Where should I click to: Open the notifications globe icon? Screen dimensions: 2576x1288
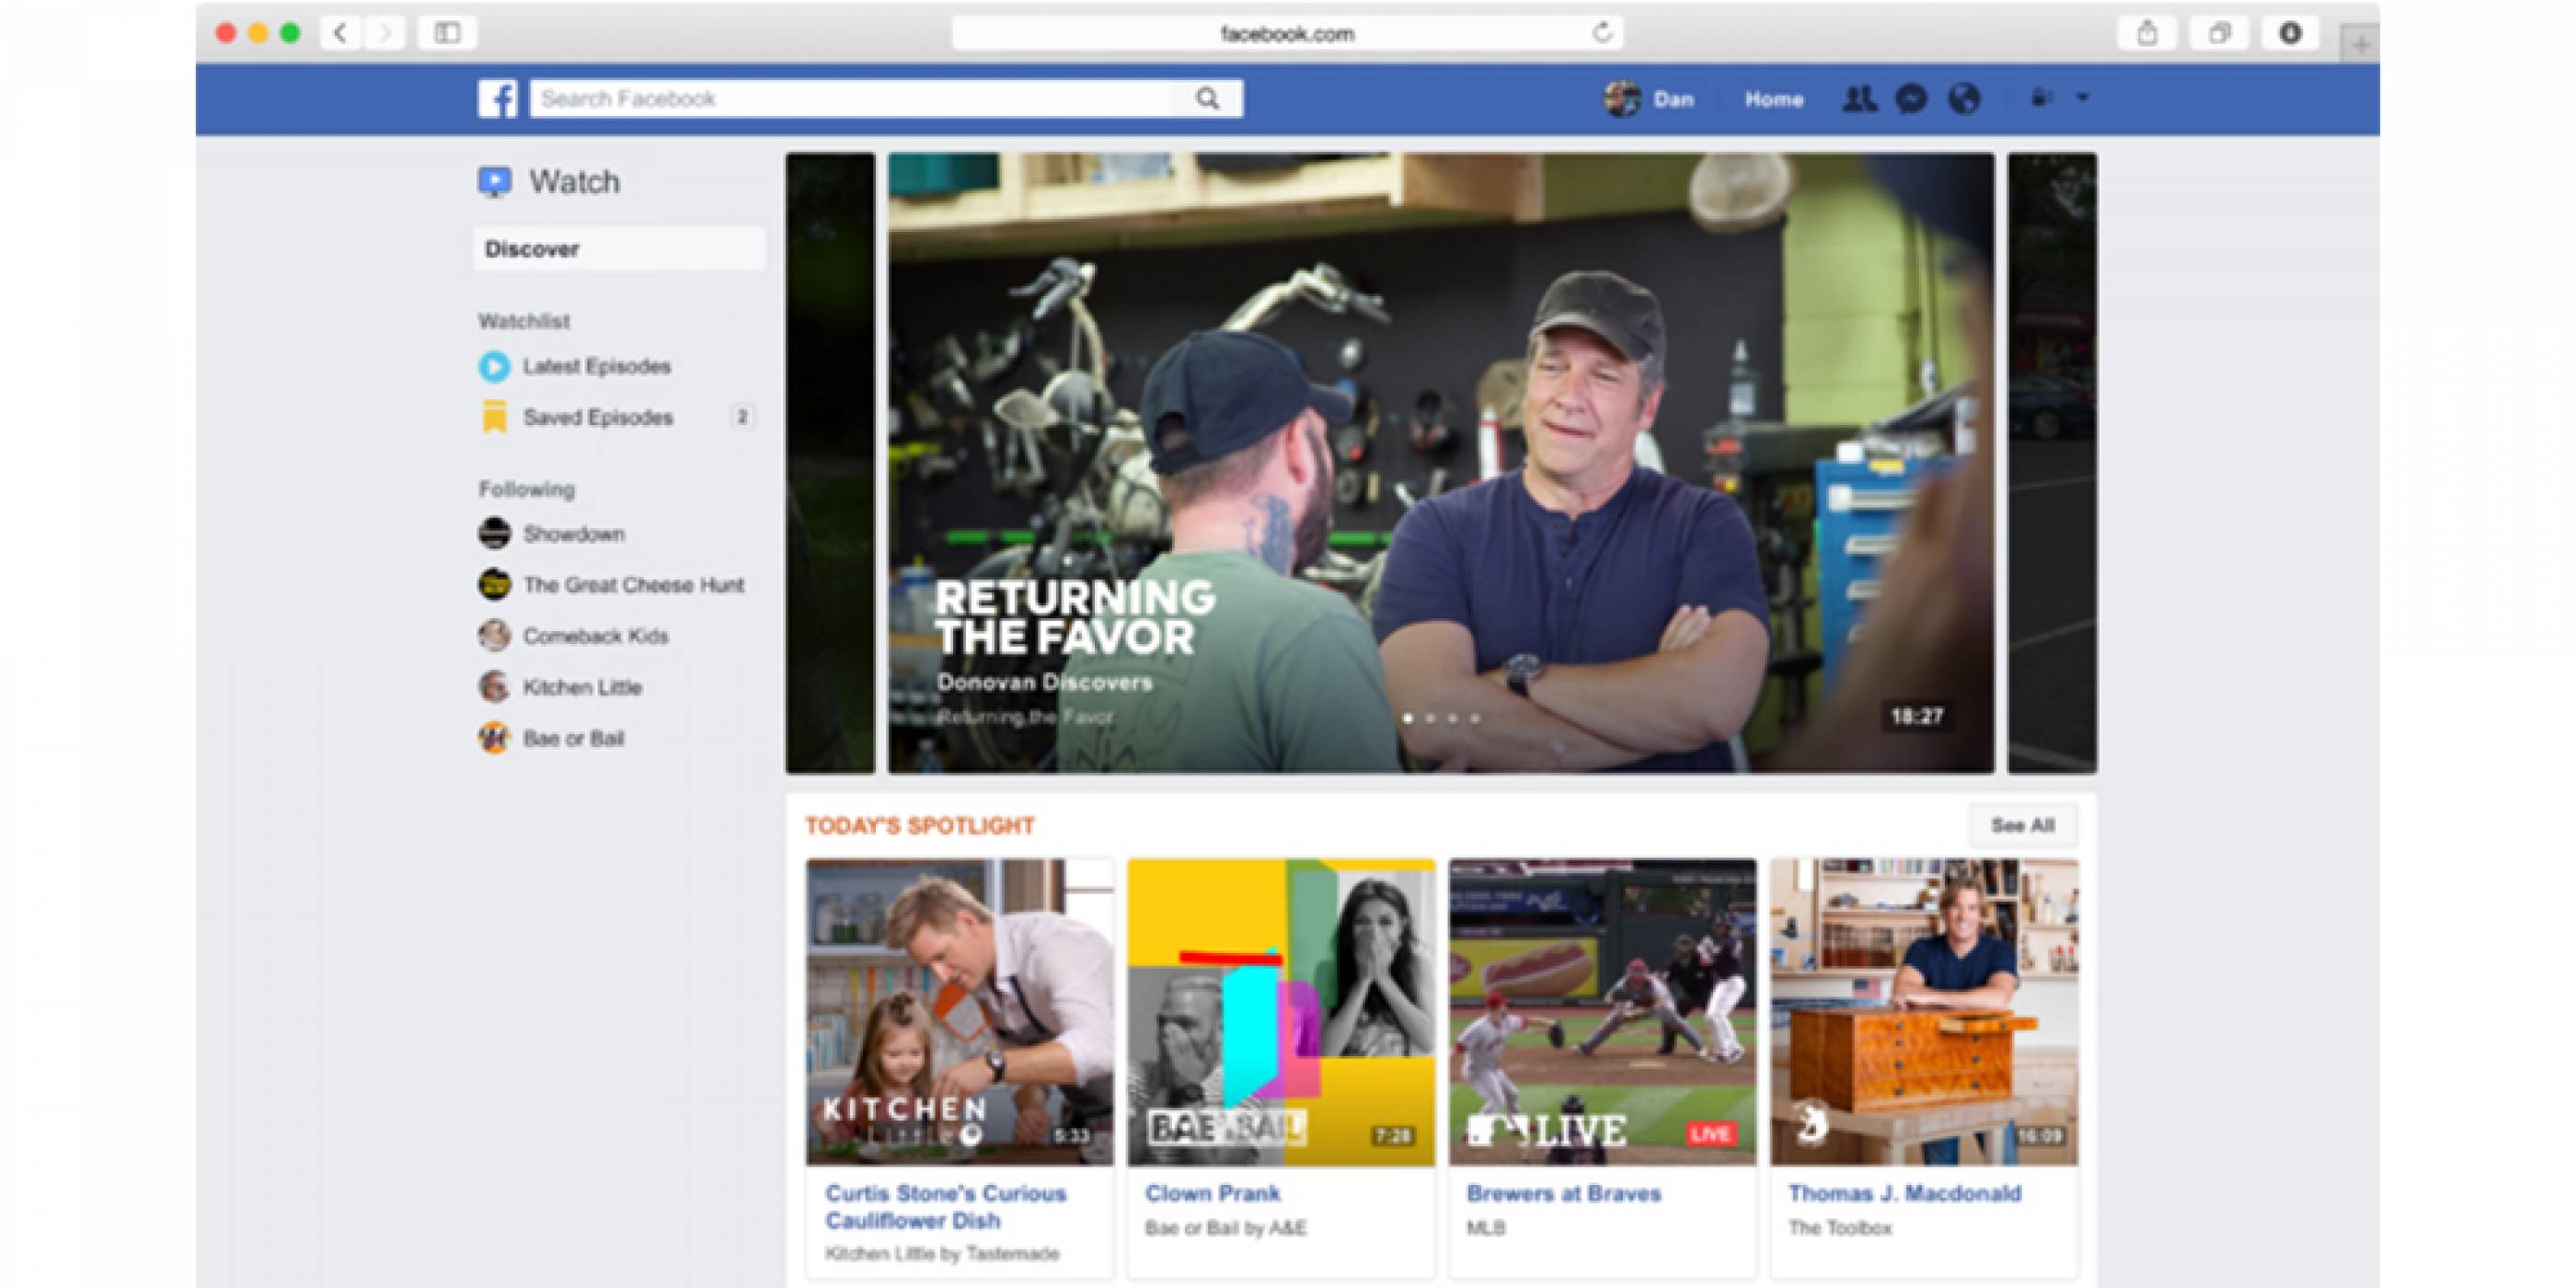click(x=1964, y=99)
